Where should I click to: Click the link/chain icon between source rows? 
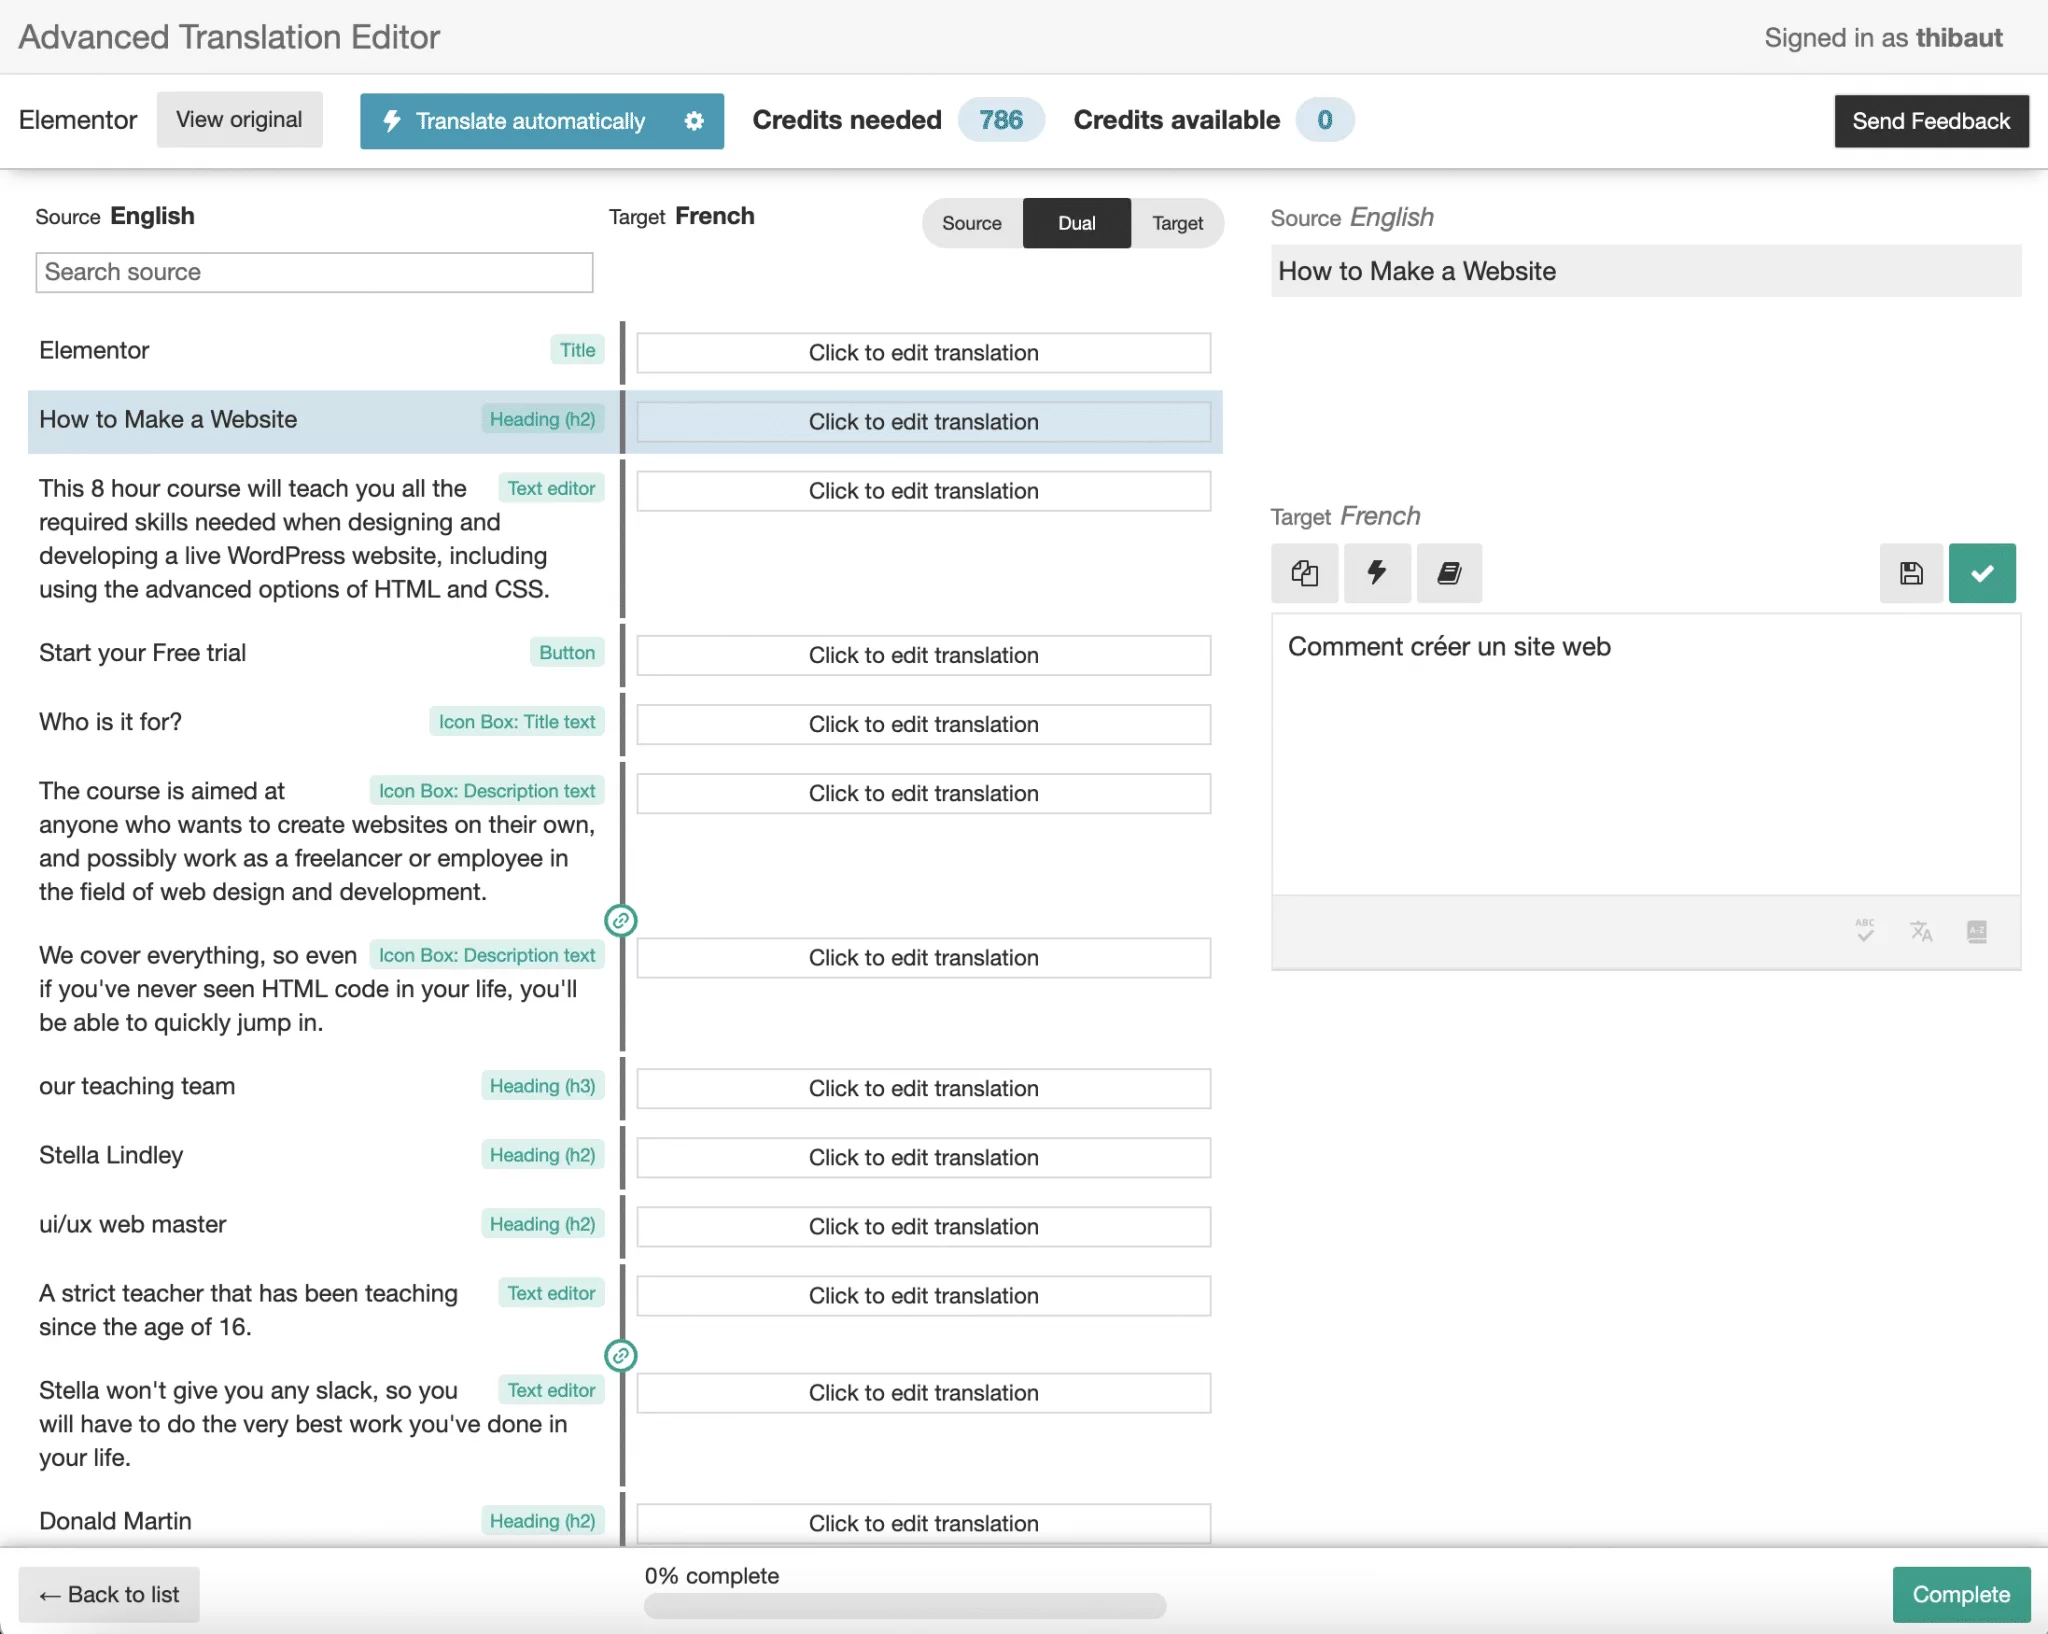(x=619, y=920)
